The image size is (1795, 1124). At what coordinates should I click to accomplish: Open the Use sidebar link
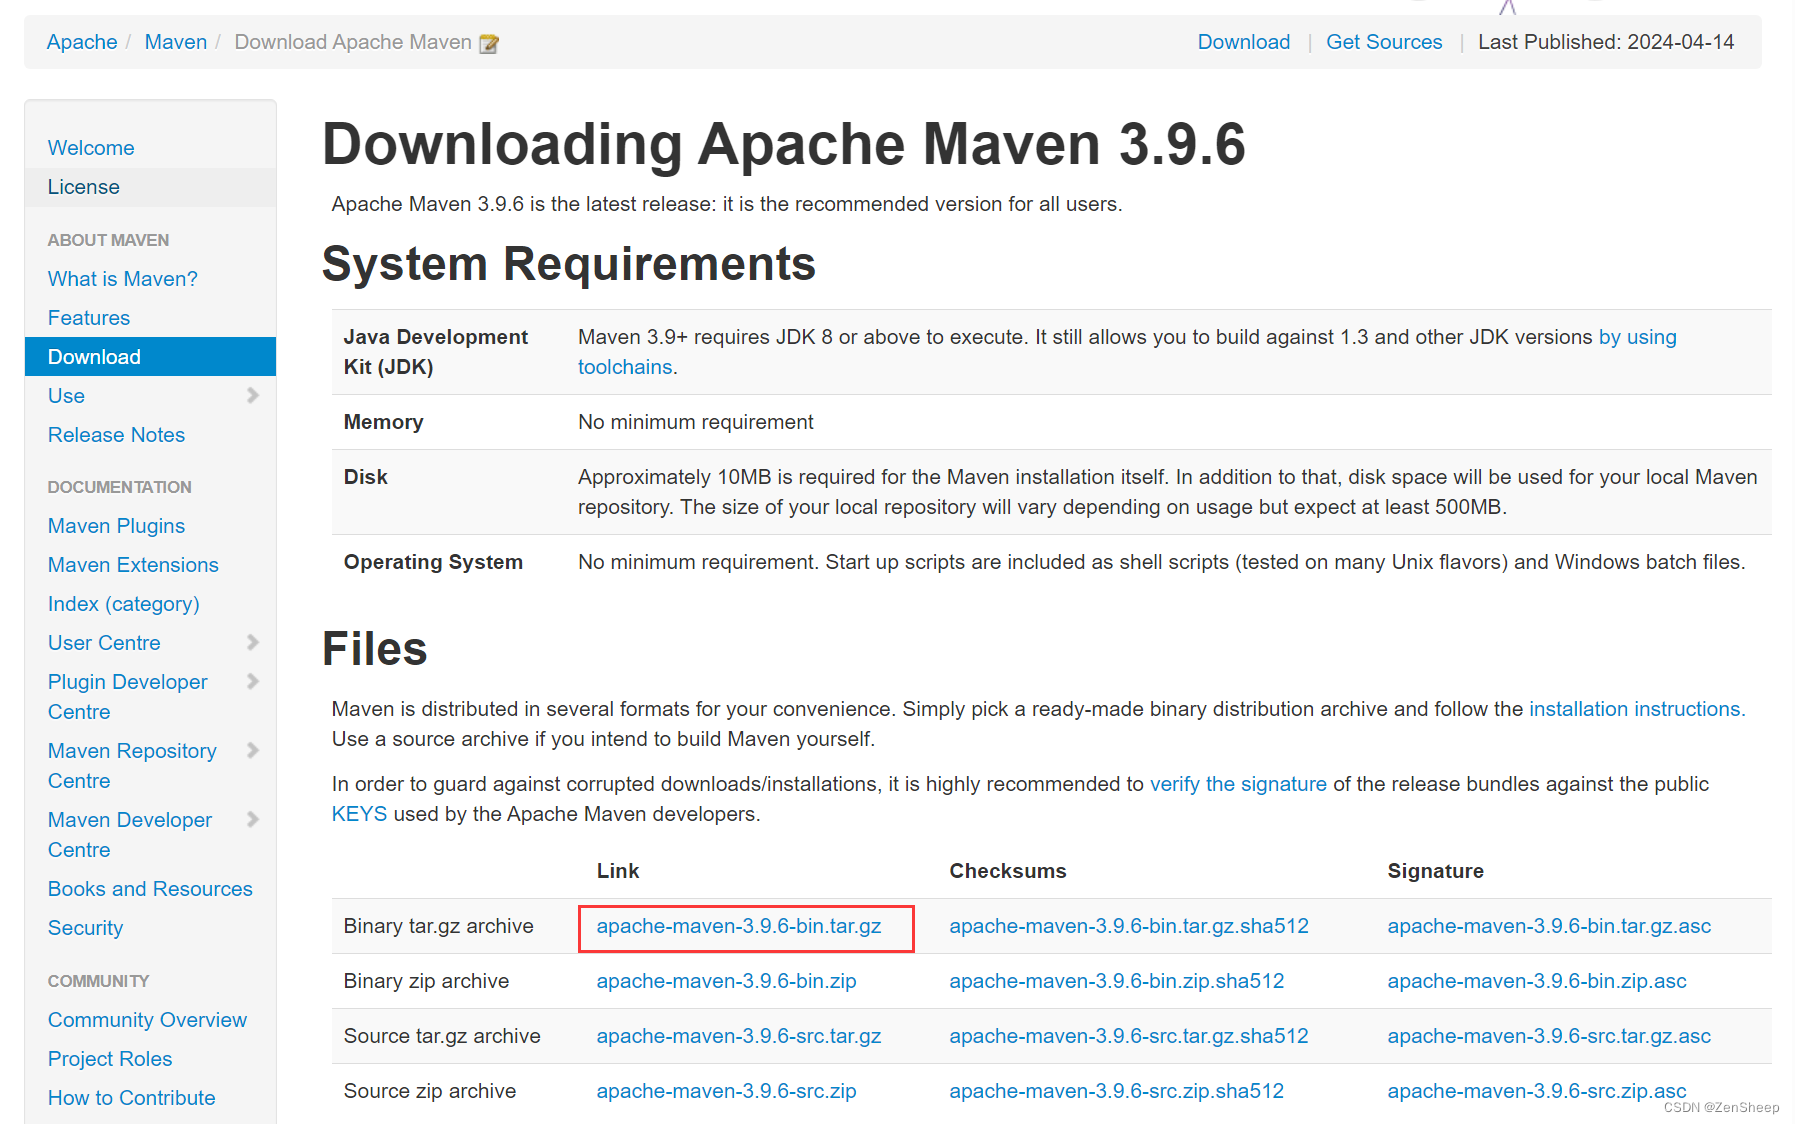pyautogui.click(x=66, y=396)
